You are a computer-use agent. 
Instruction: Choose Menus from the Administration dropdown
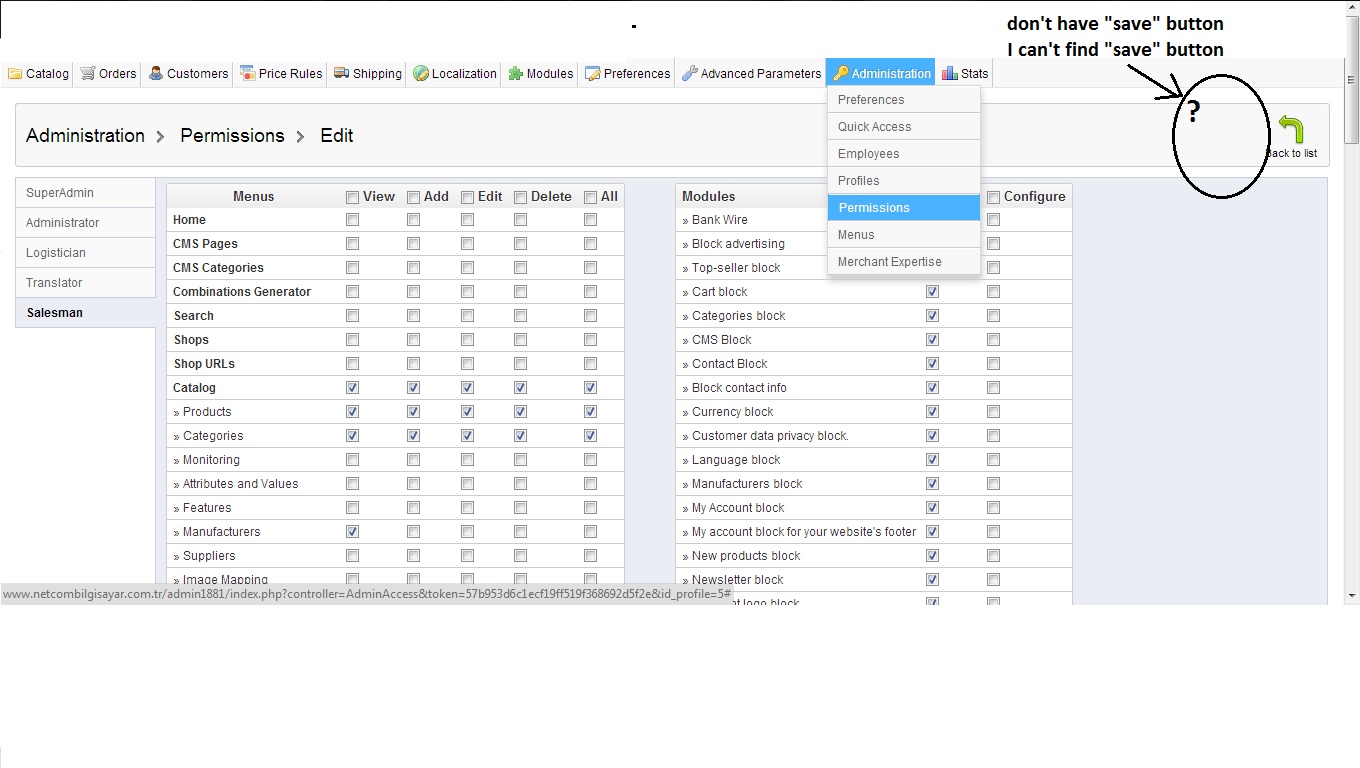coord(904,235)
